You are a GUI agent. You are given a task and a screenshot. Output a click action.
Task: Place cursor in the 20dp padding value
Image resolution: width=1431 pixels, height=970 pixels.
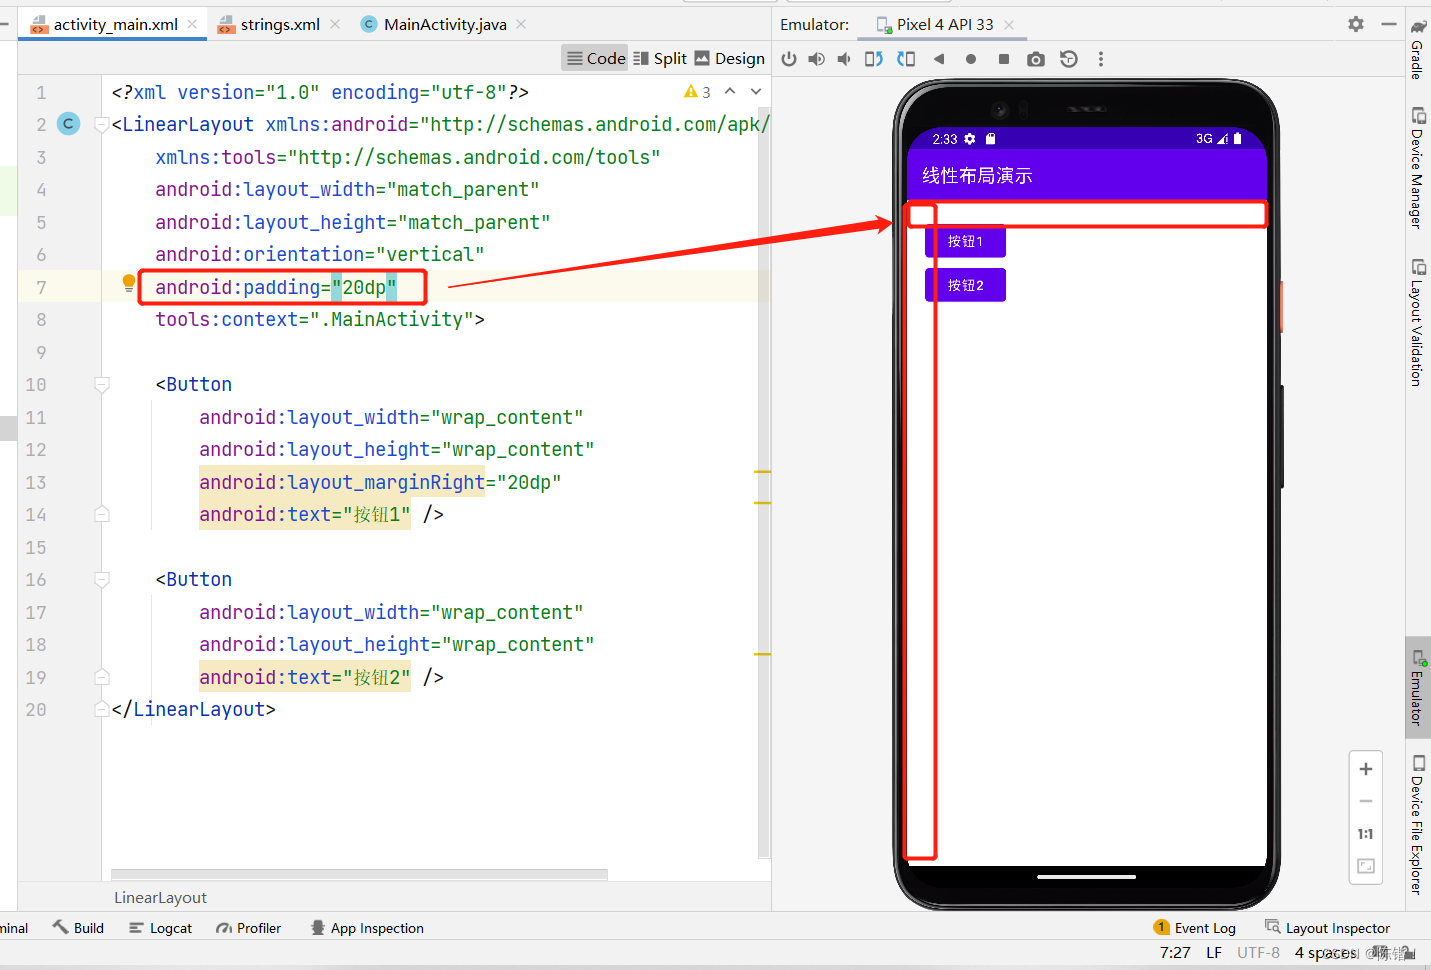click(364, 287)
